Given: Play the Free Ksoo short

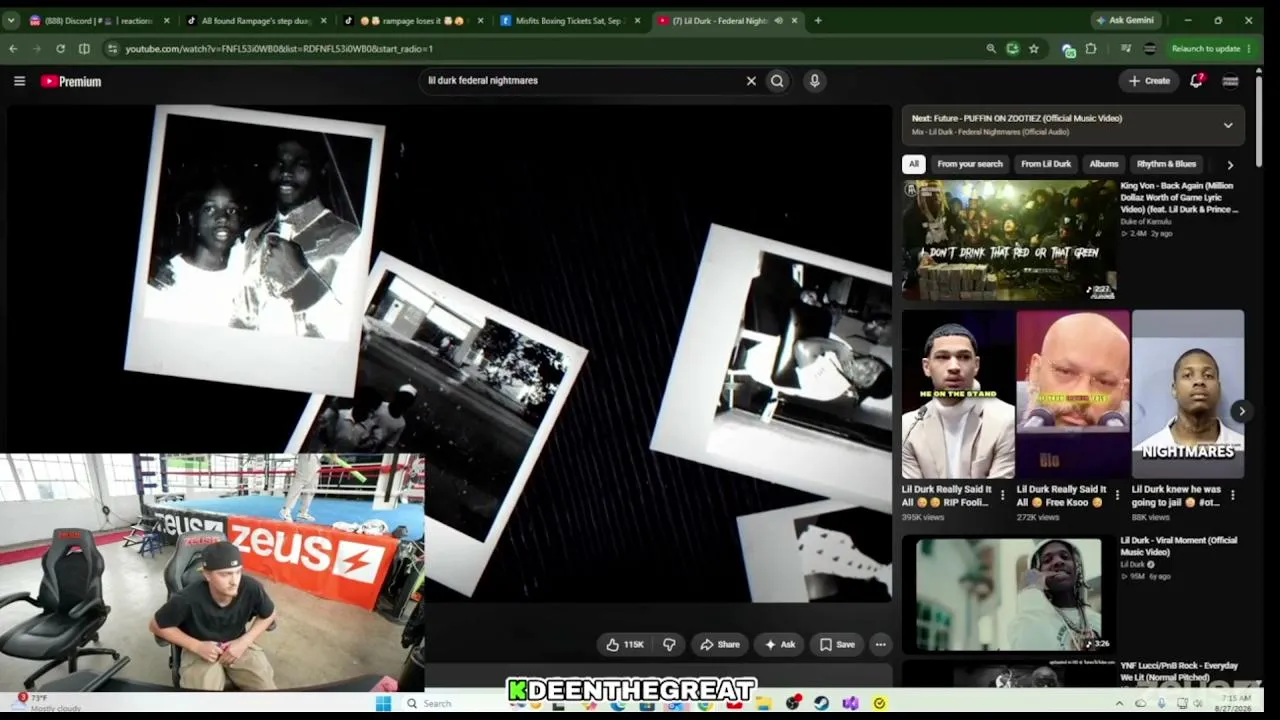Looking at the screenshot, I should pos(1073,395).
